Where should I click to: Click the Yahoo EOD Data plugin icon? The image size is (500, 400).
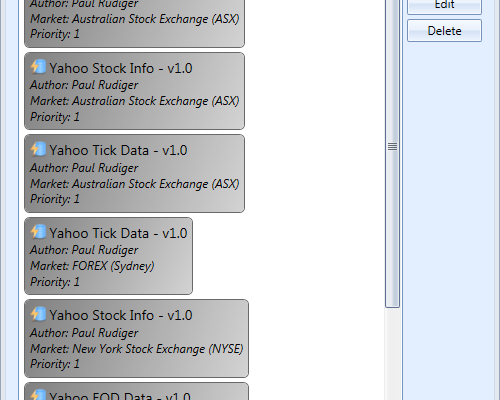[x=38, y=394]
